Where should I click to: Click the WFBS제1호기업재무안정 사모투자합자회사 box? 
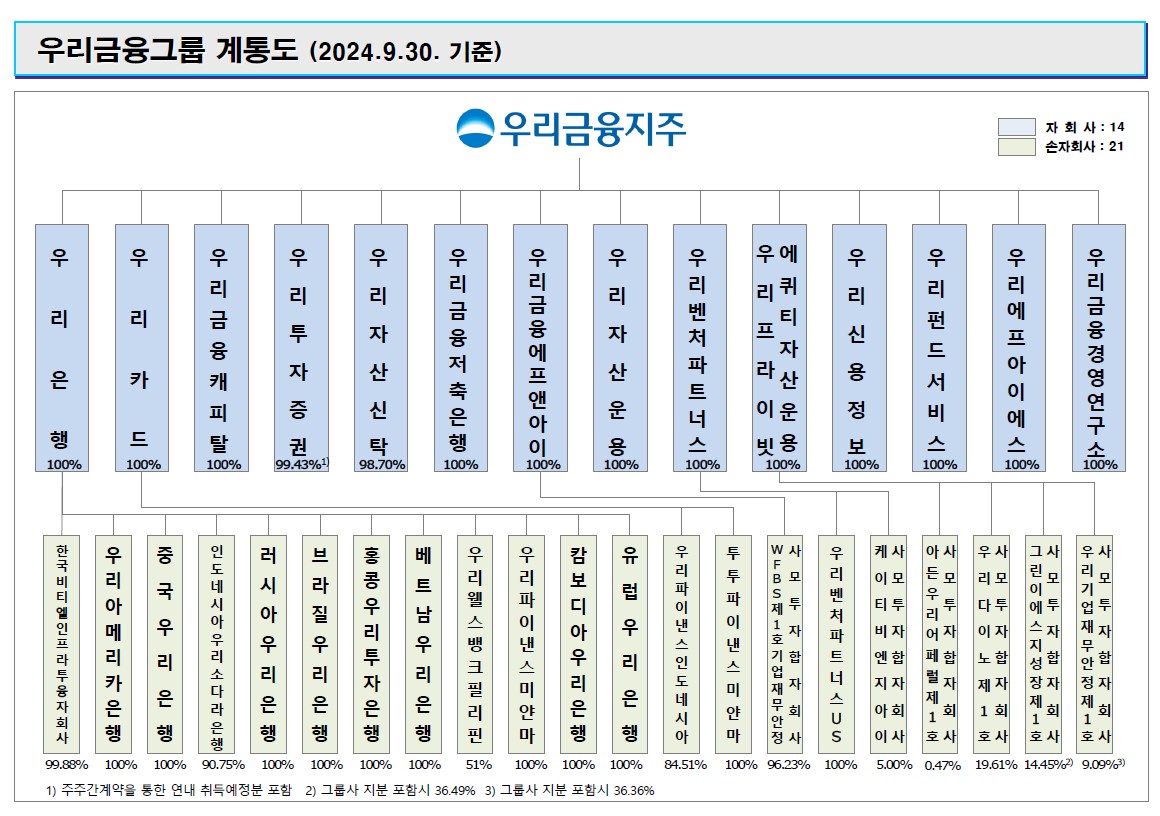pos(785,644)
